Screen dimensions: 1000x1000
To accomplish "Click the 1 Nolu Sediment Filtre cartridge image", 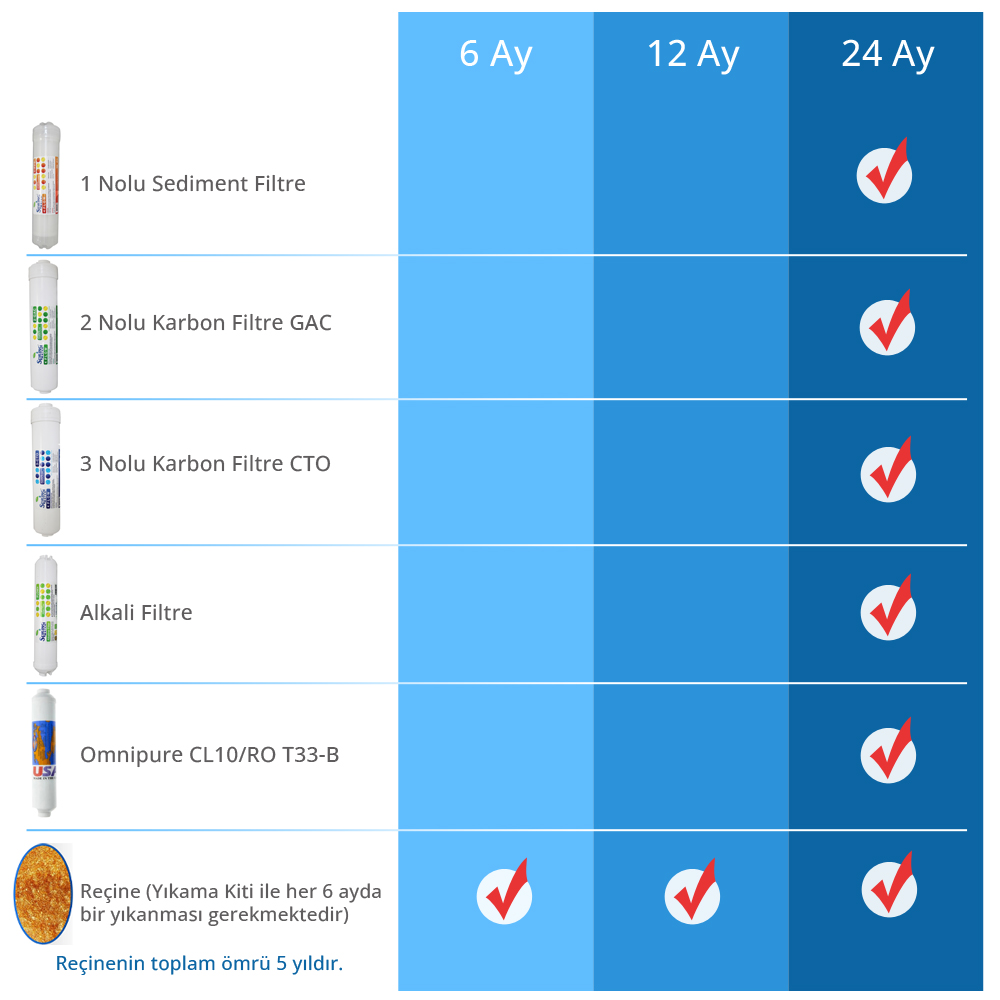I will pyautogui.click(x=46, y=184).
